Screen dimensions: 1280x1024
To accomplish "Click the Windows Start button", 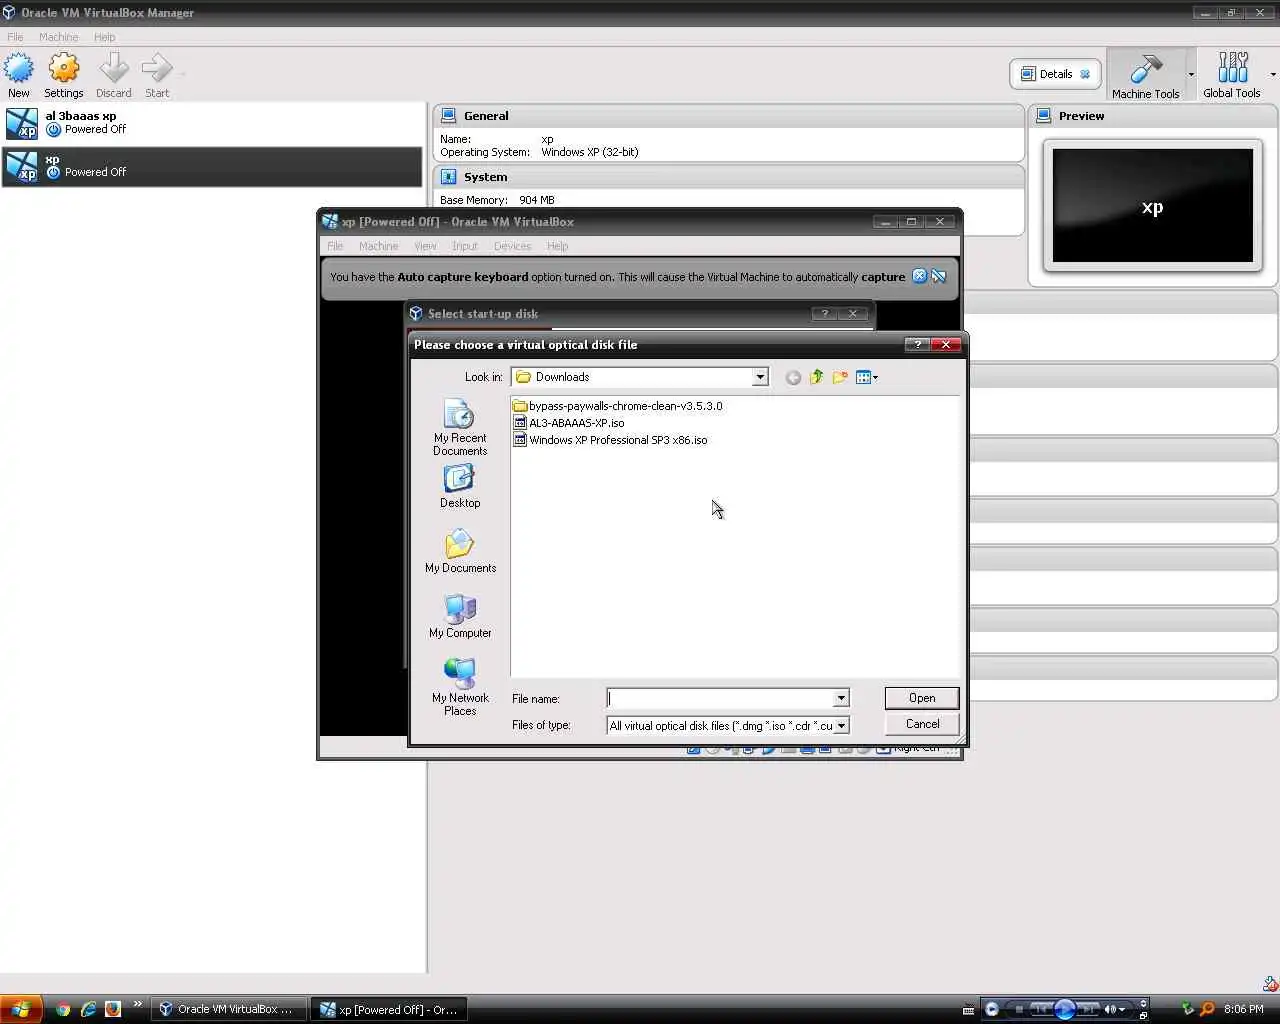I will coord(20,1009).
